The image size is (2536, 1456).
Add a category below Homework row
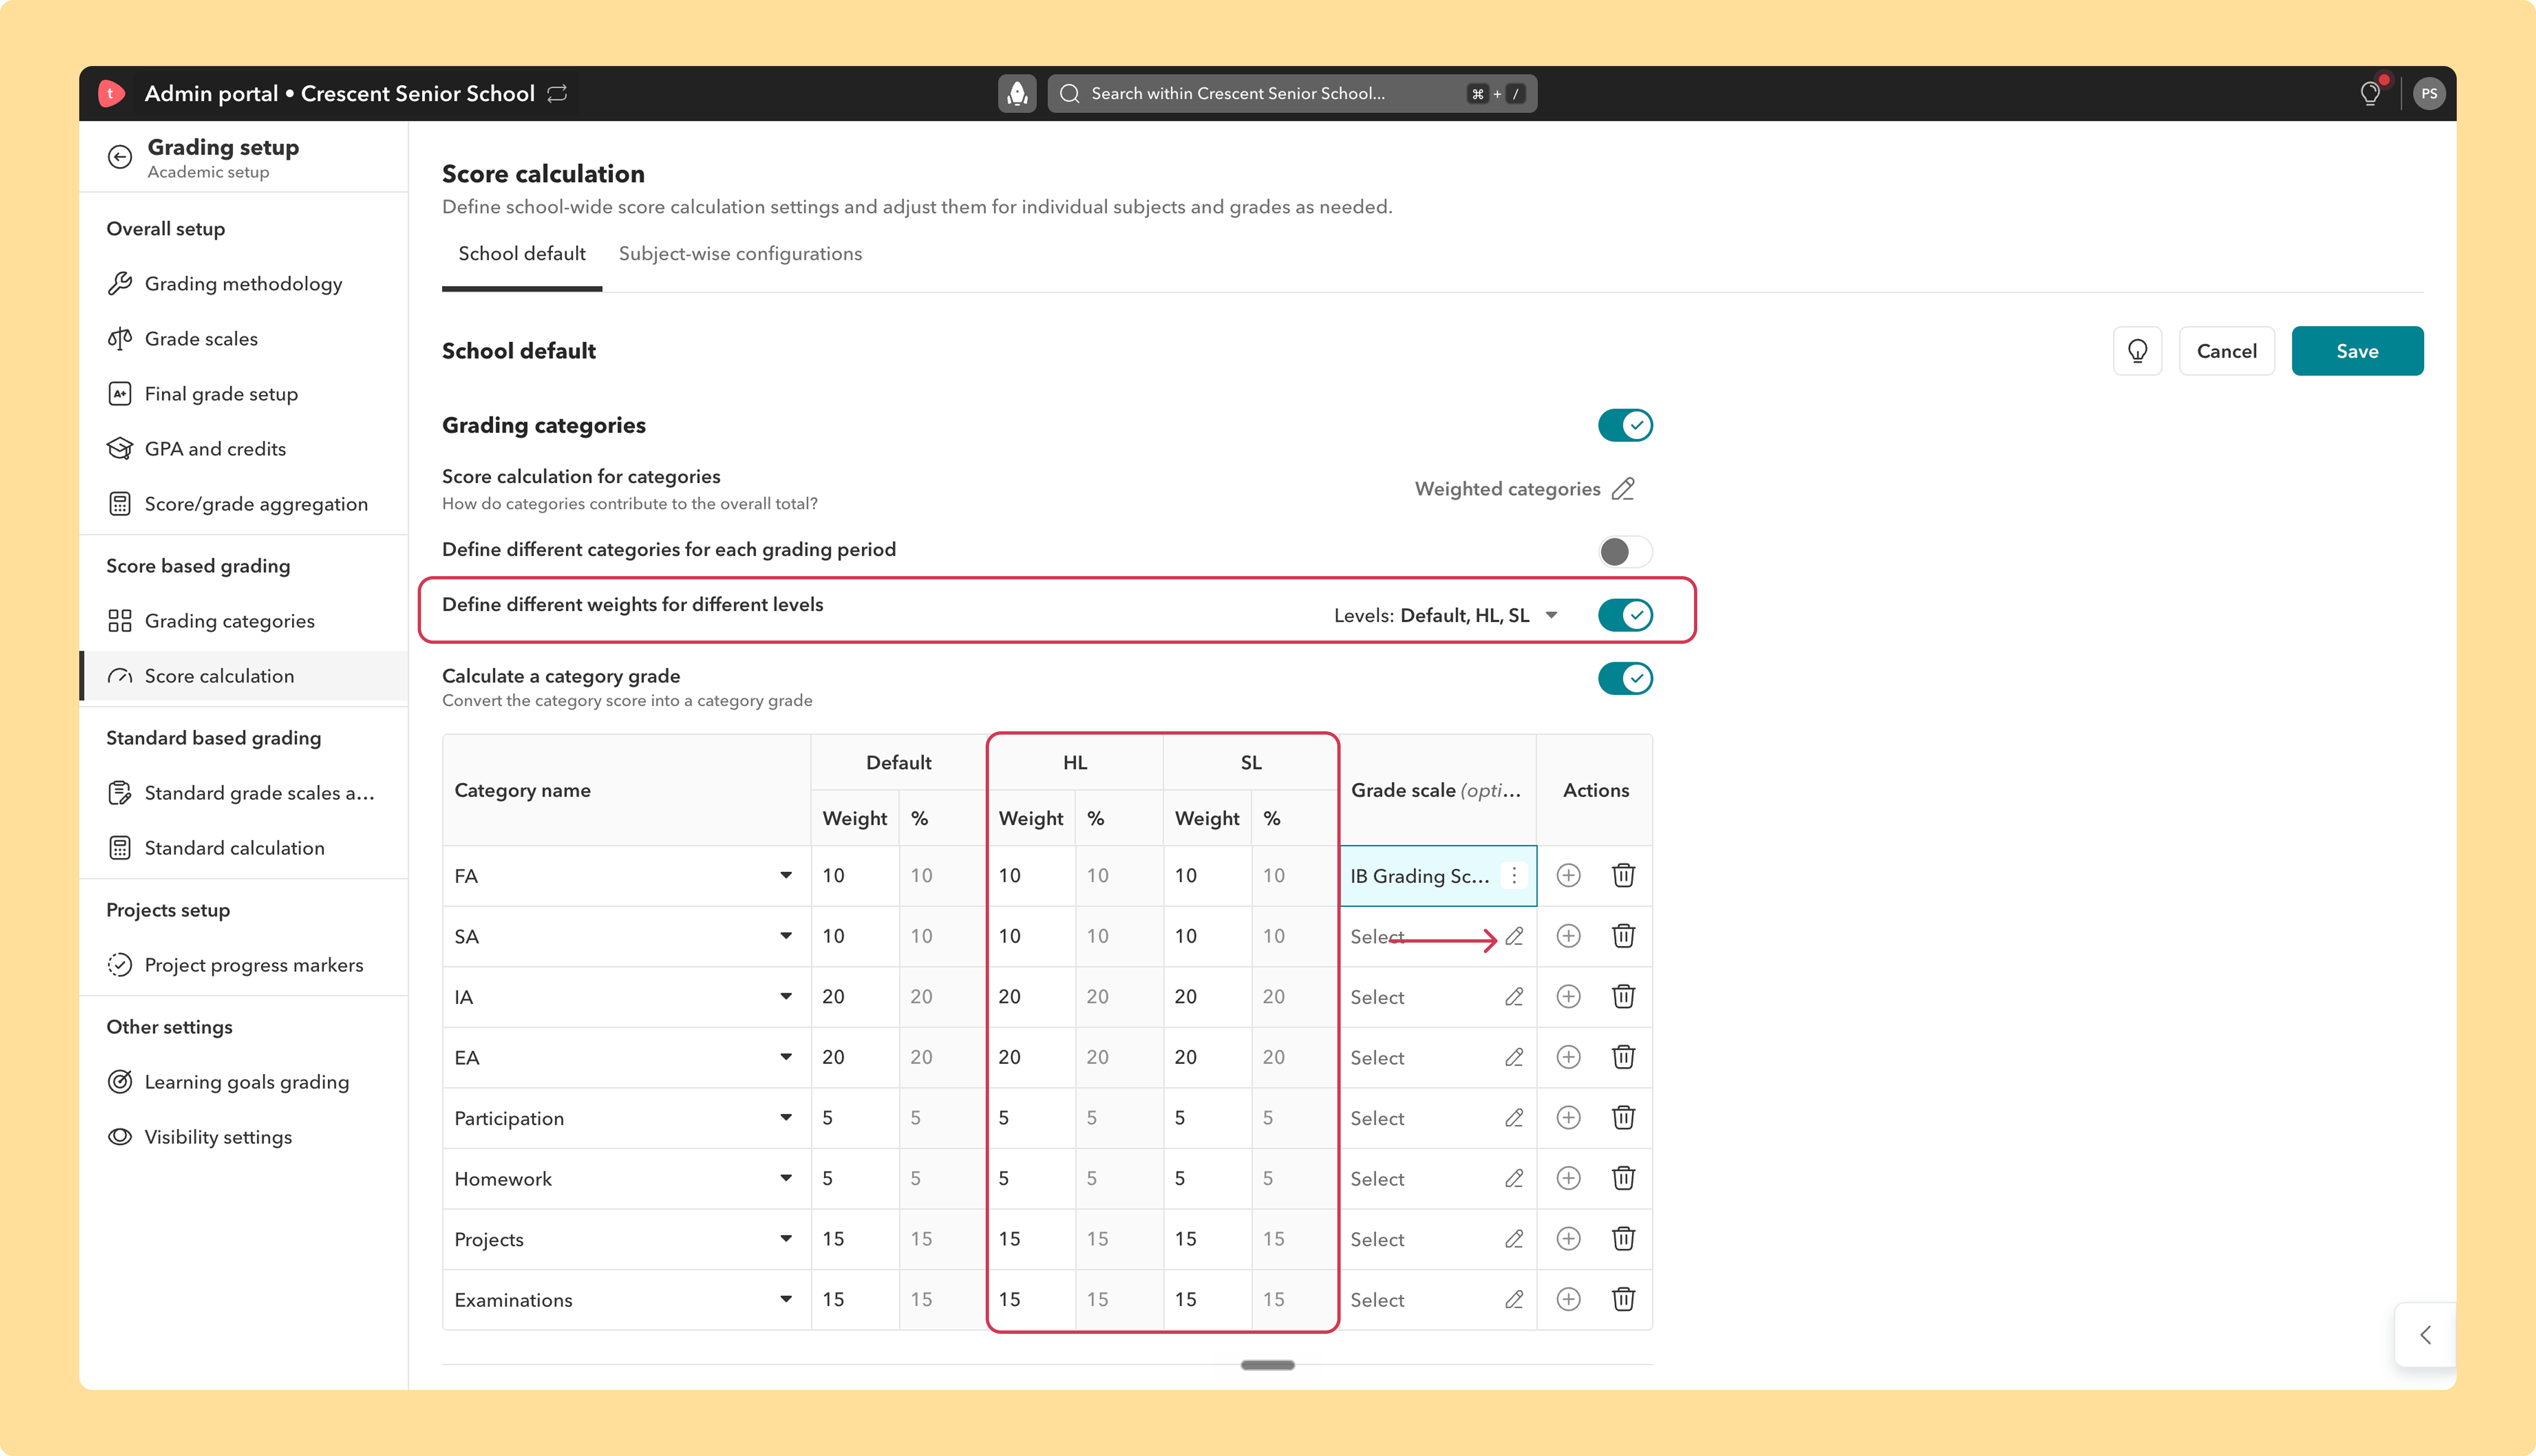coord(1568,1178)
